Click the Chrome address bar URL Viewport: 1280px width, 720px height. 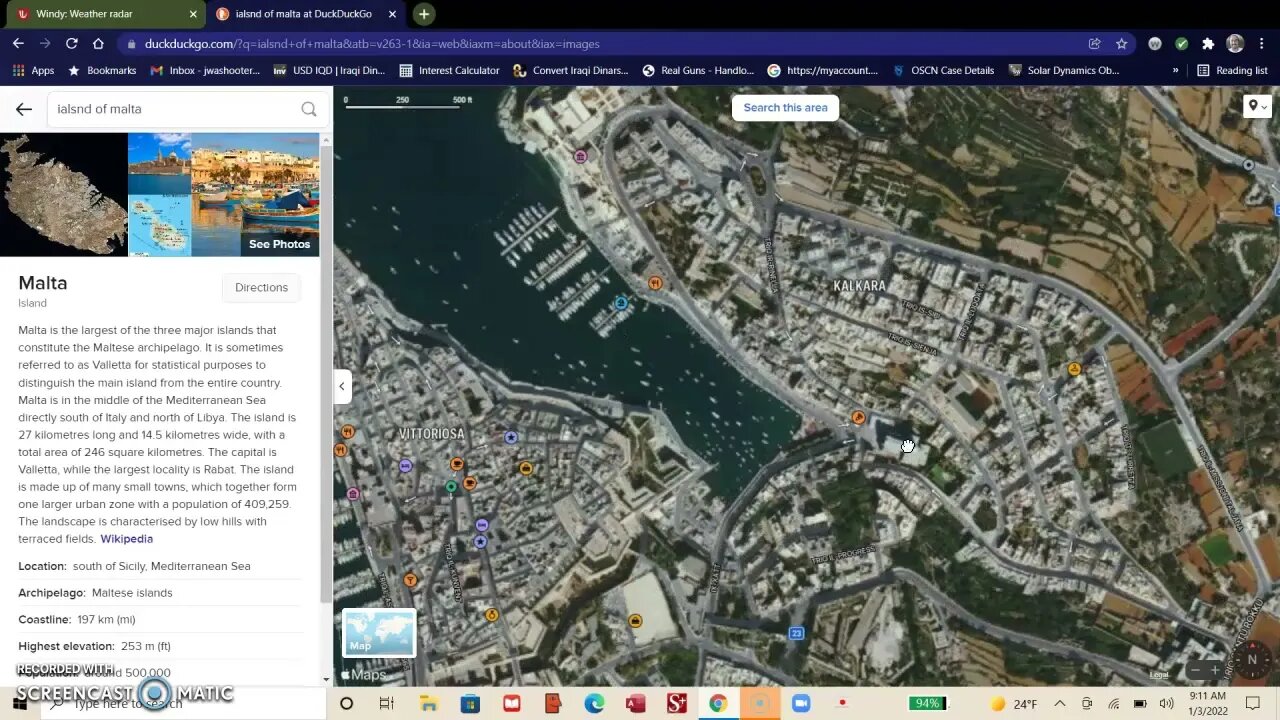(x=372, y=44)
